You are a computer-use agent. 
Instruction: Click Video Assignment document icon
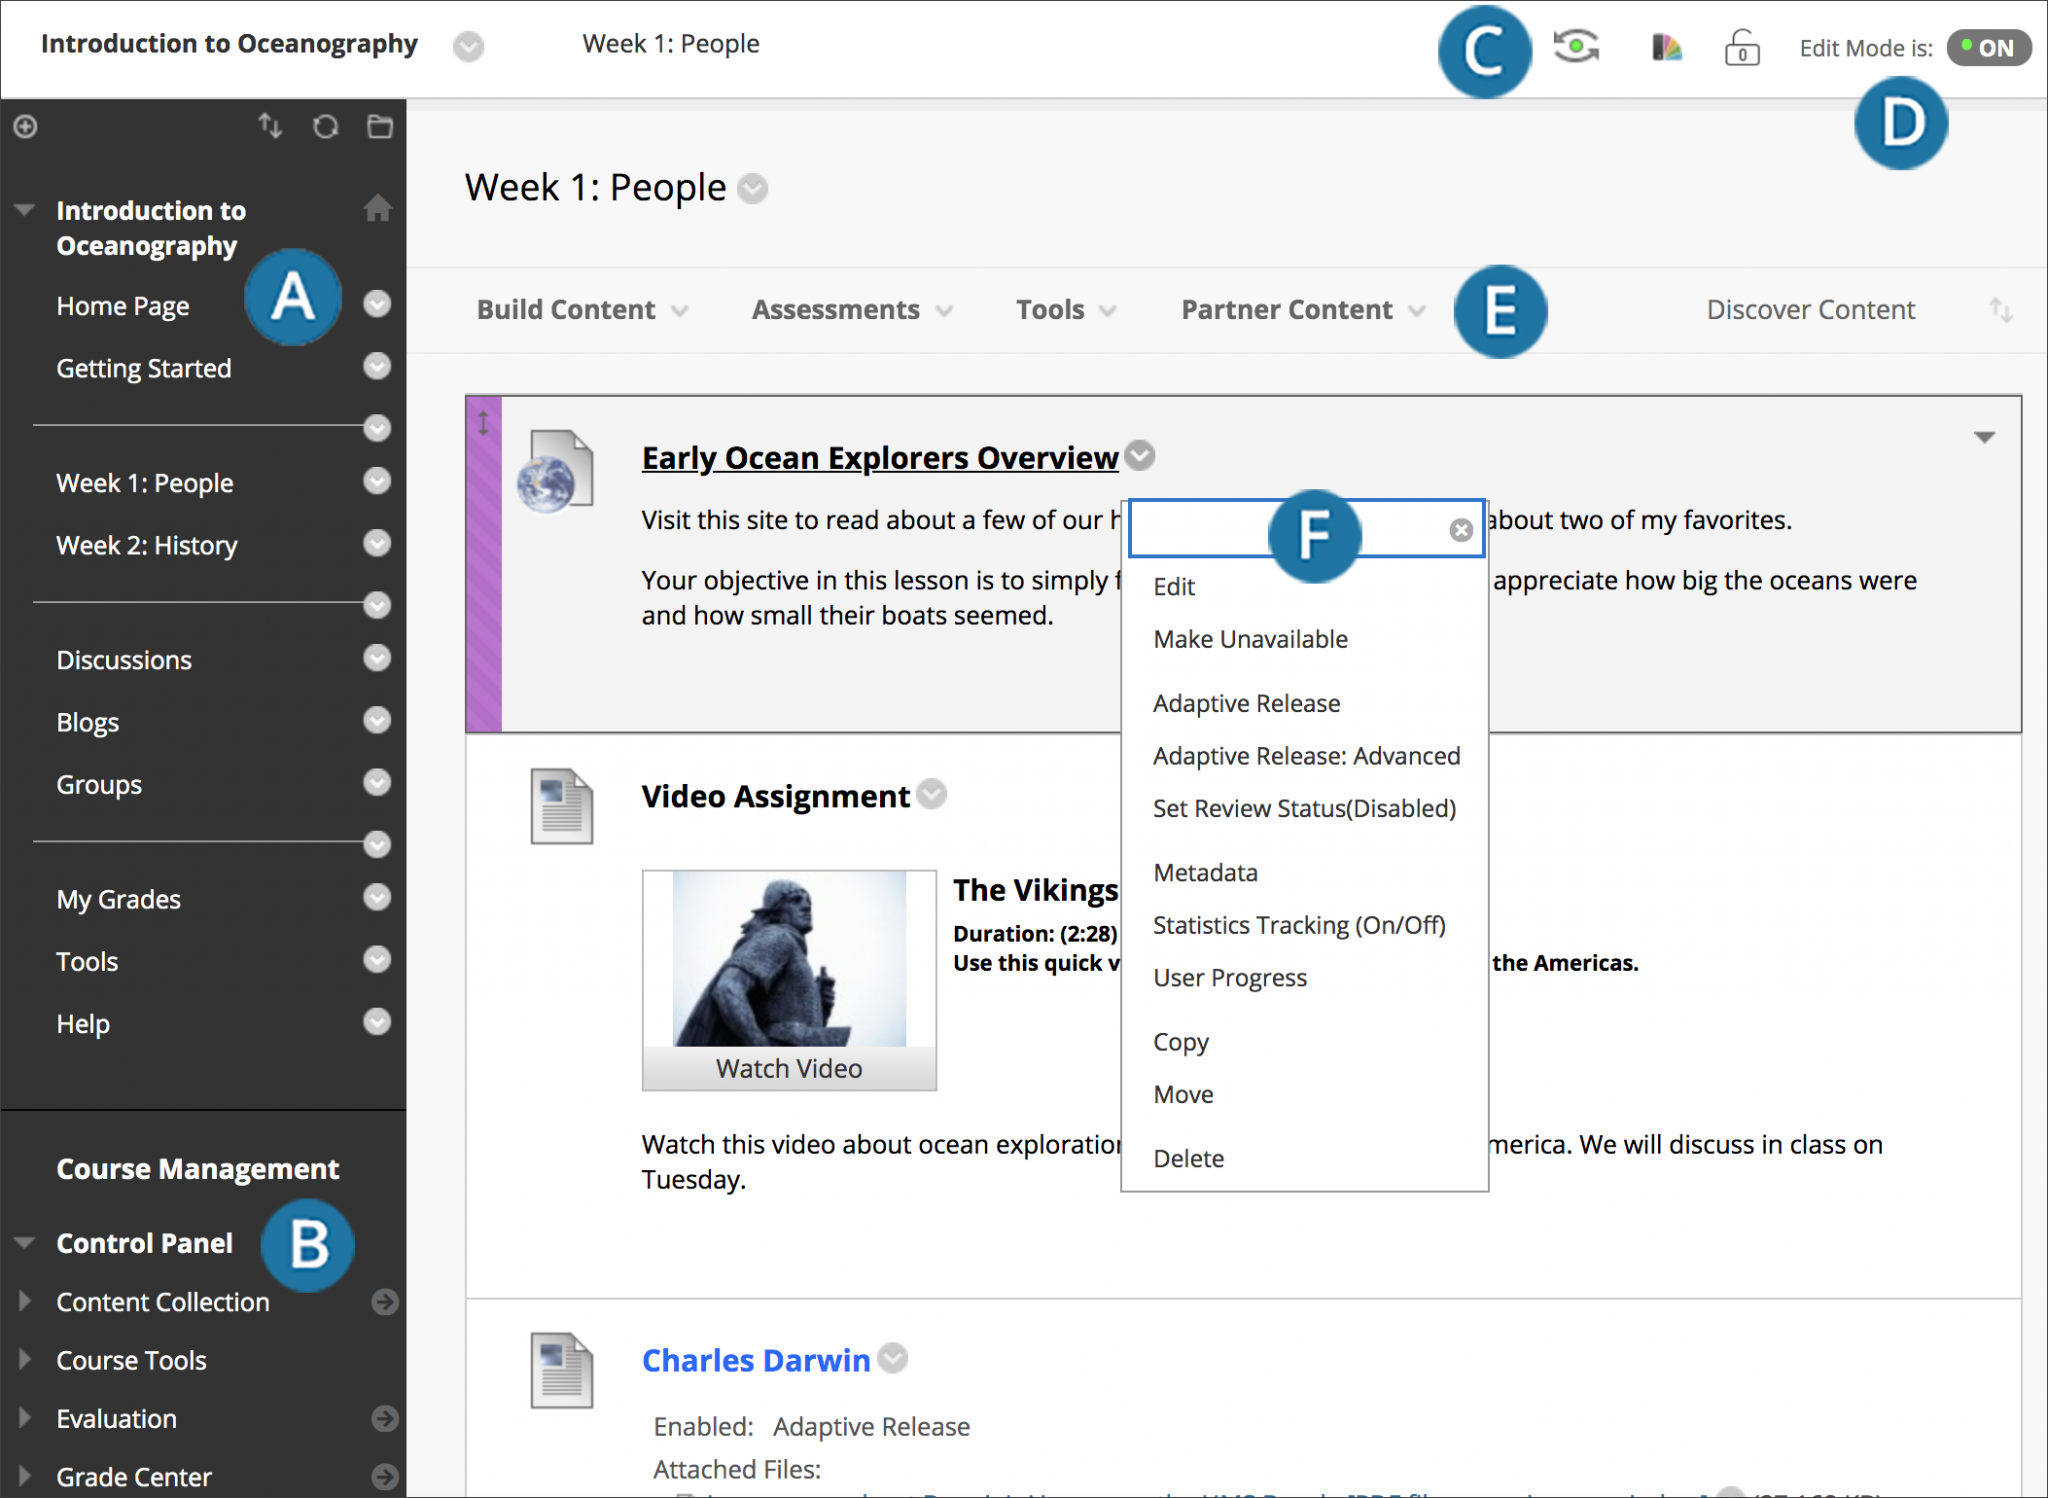point(561,806)
